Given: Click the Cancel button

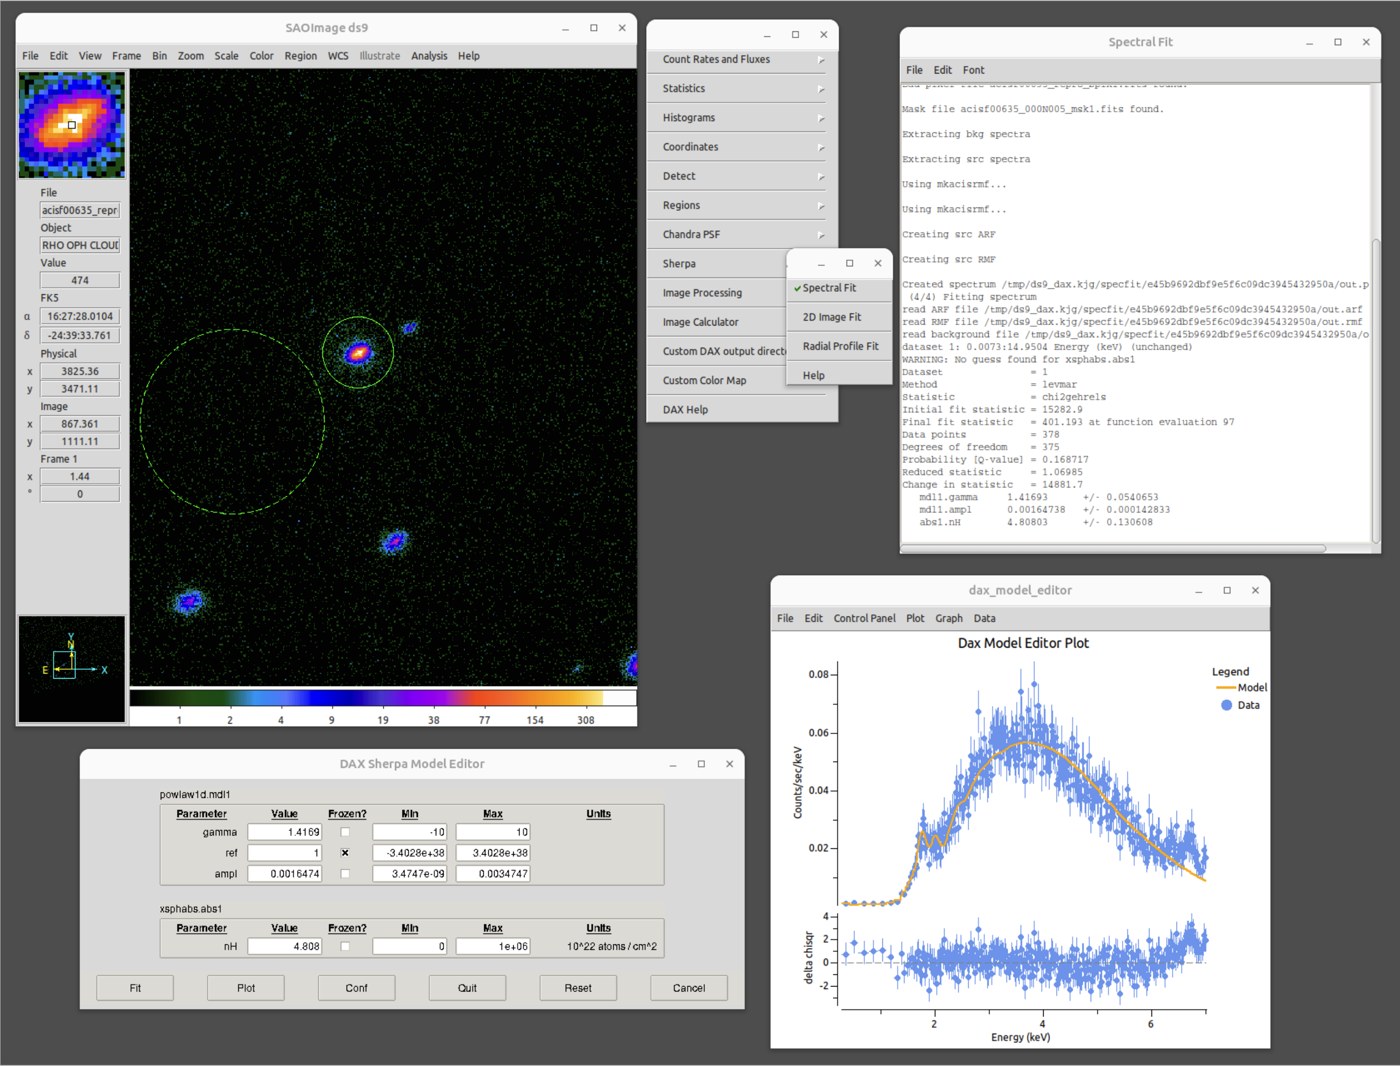Looking at the screenshot, I should [x=689, y=988].
